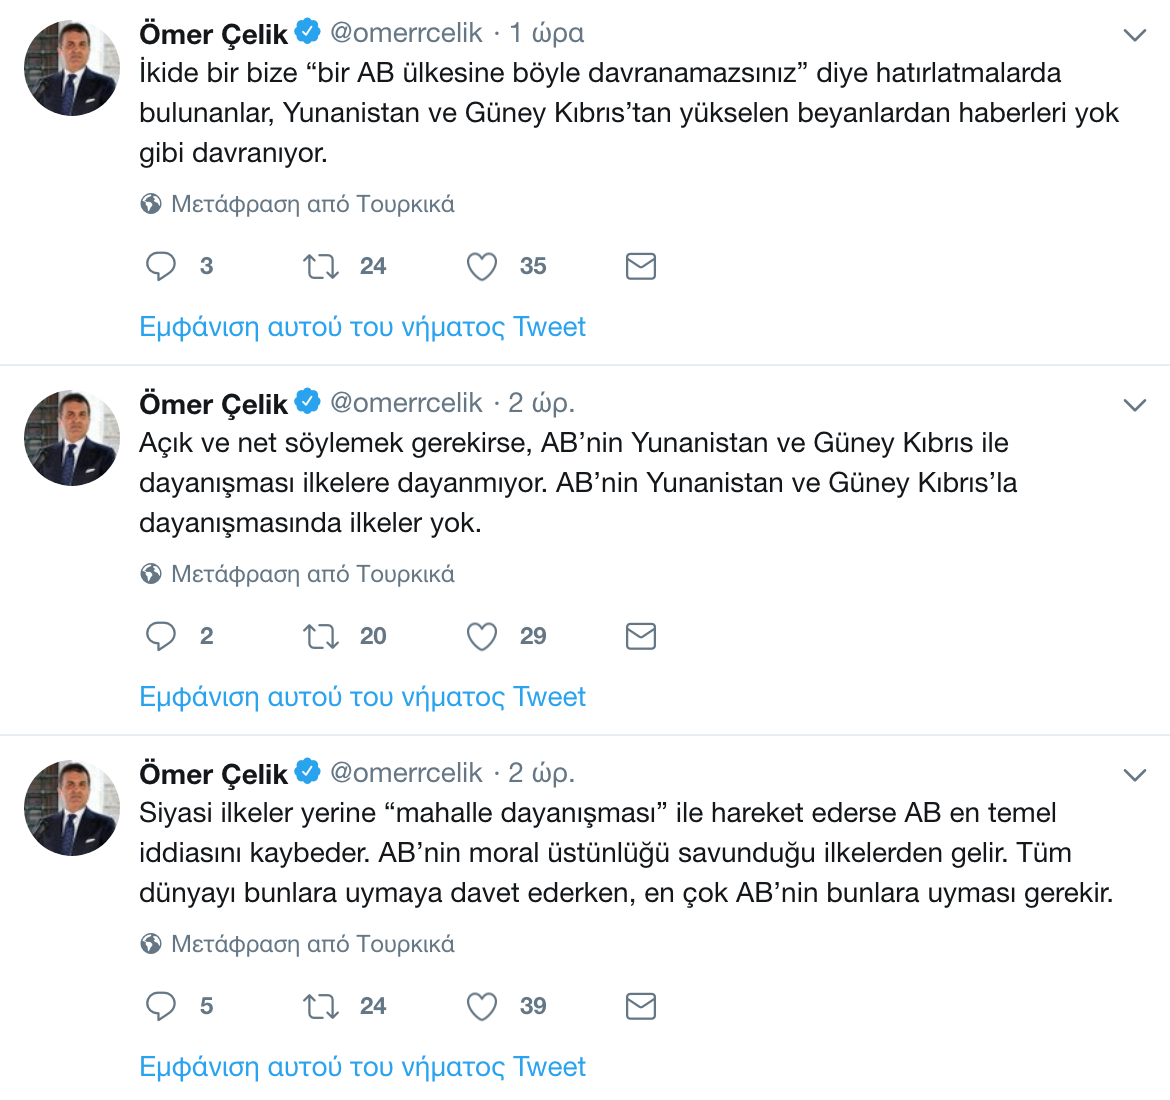The height and width of the screenshot is (1100, 1170).
Task: Click Ömer Çelik's avatar on the second tweet
Action: (x=71, y=438)
